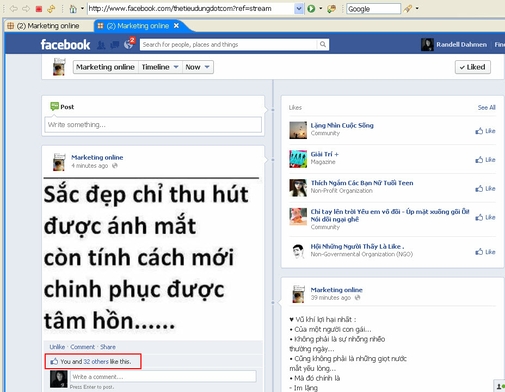Click the 39 minutes ago timestamp
This screenshot has width=505, height=392.
coord(331,298)
